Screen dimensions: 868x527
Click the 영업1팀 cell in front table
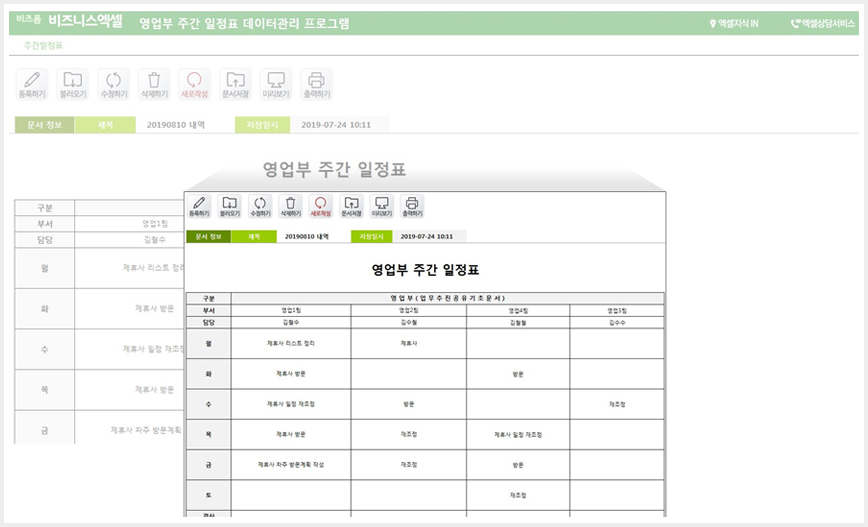(x=291, y=311)
